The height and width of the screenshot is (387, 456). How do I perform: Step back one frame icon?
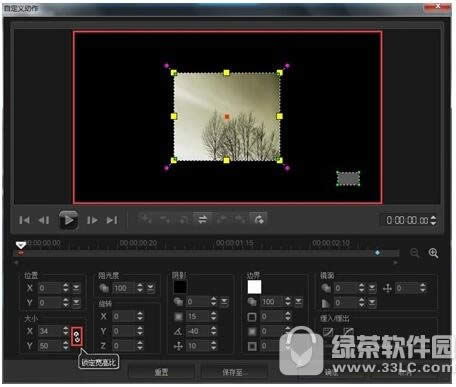[x=44, y=220]
